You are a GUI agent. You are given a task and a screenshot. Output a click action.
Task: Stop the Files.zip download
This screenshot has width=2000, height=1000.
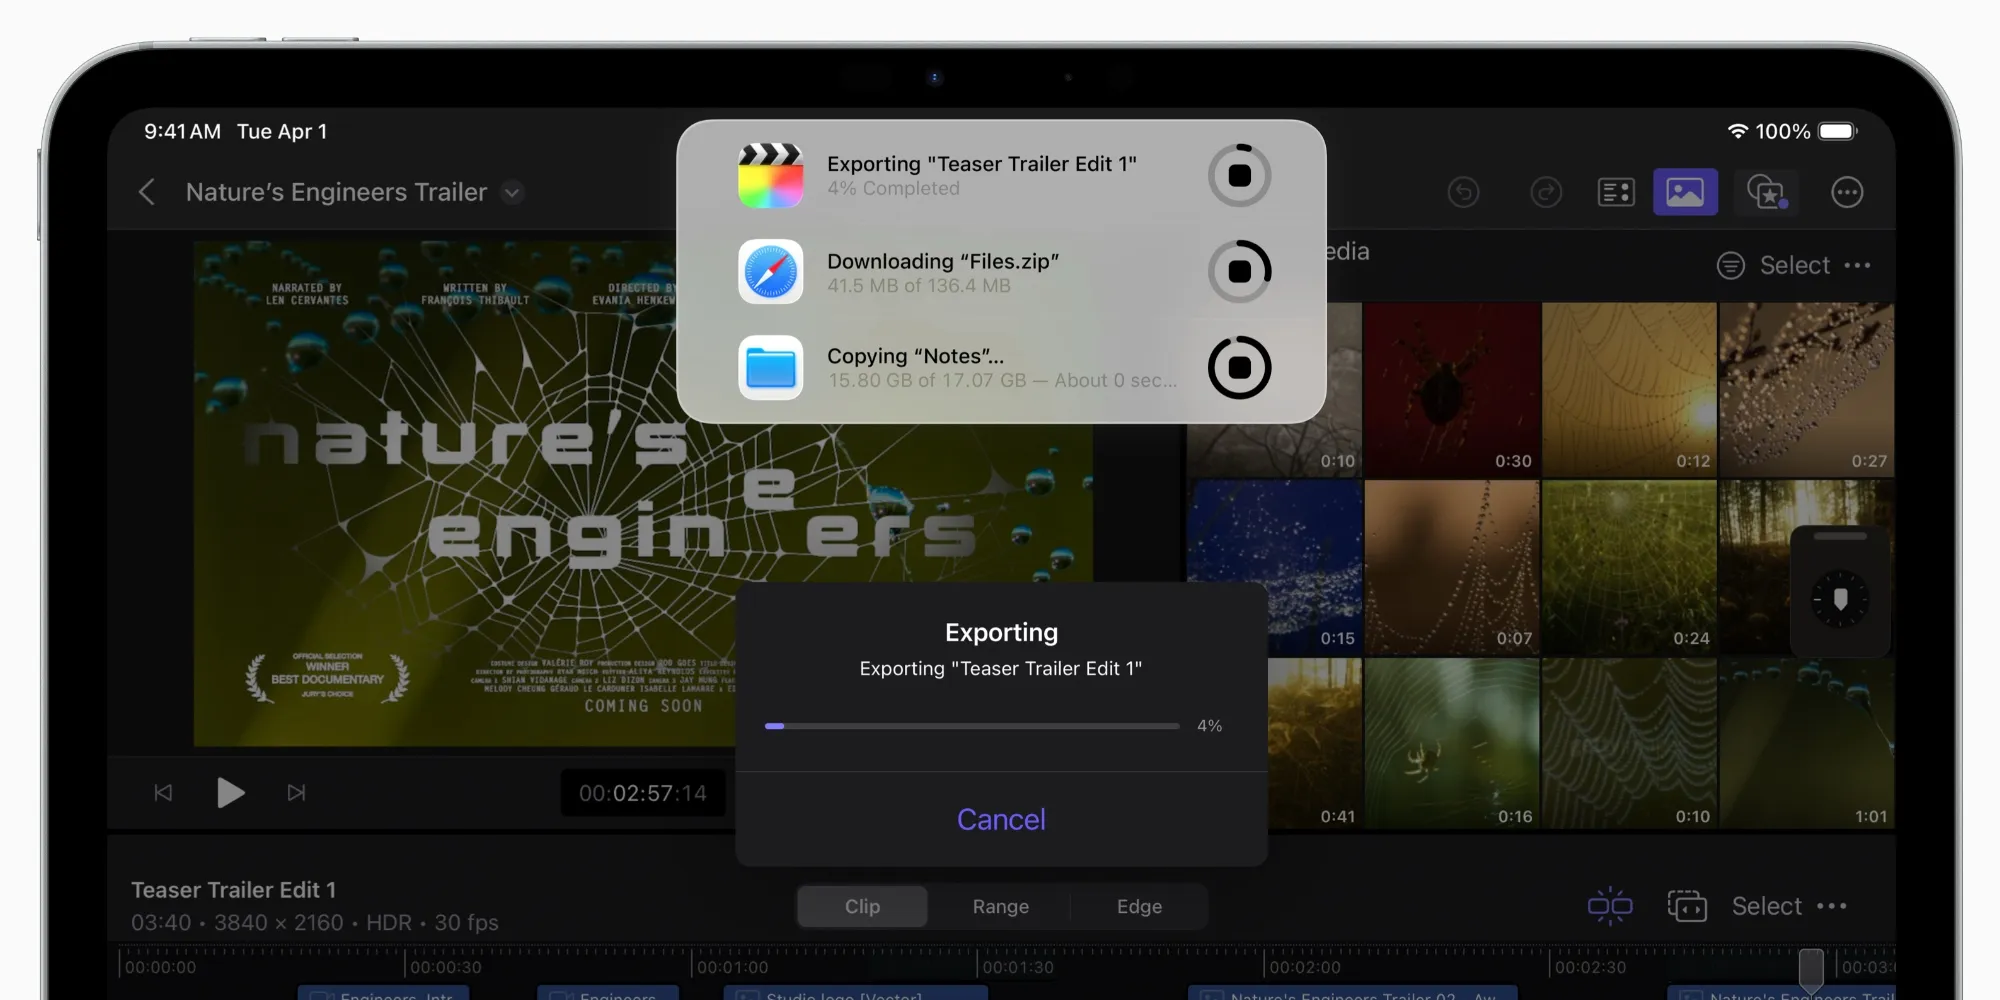[1239, 271]
